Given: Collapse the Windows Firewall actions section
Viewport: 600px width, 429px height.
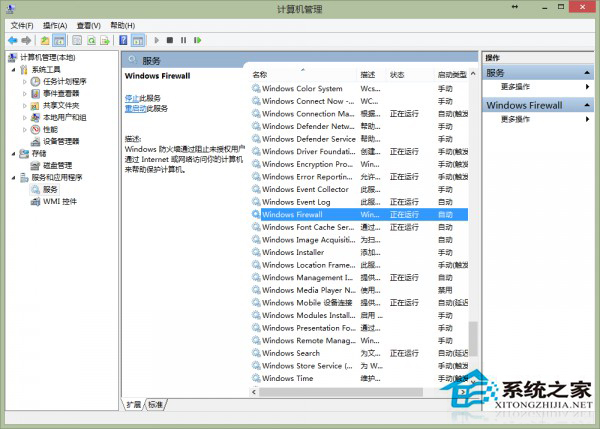Looking at the screenshot, I should click(587, 105).
